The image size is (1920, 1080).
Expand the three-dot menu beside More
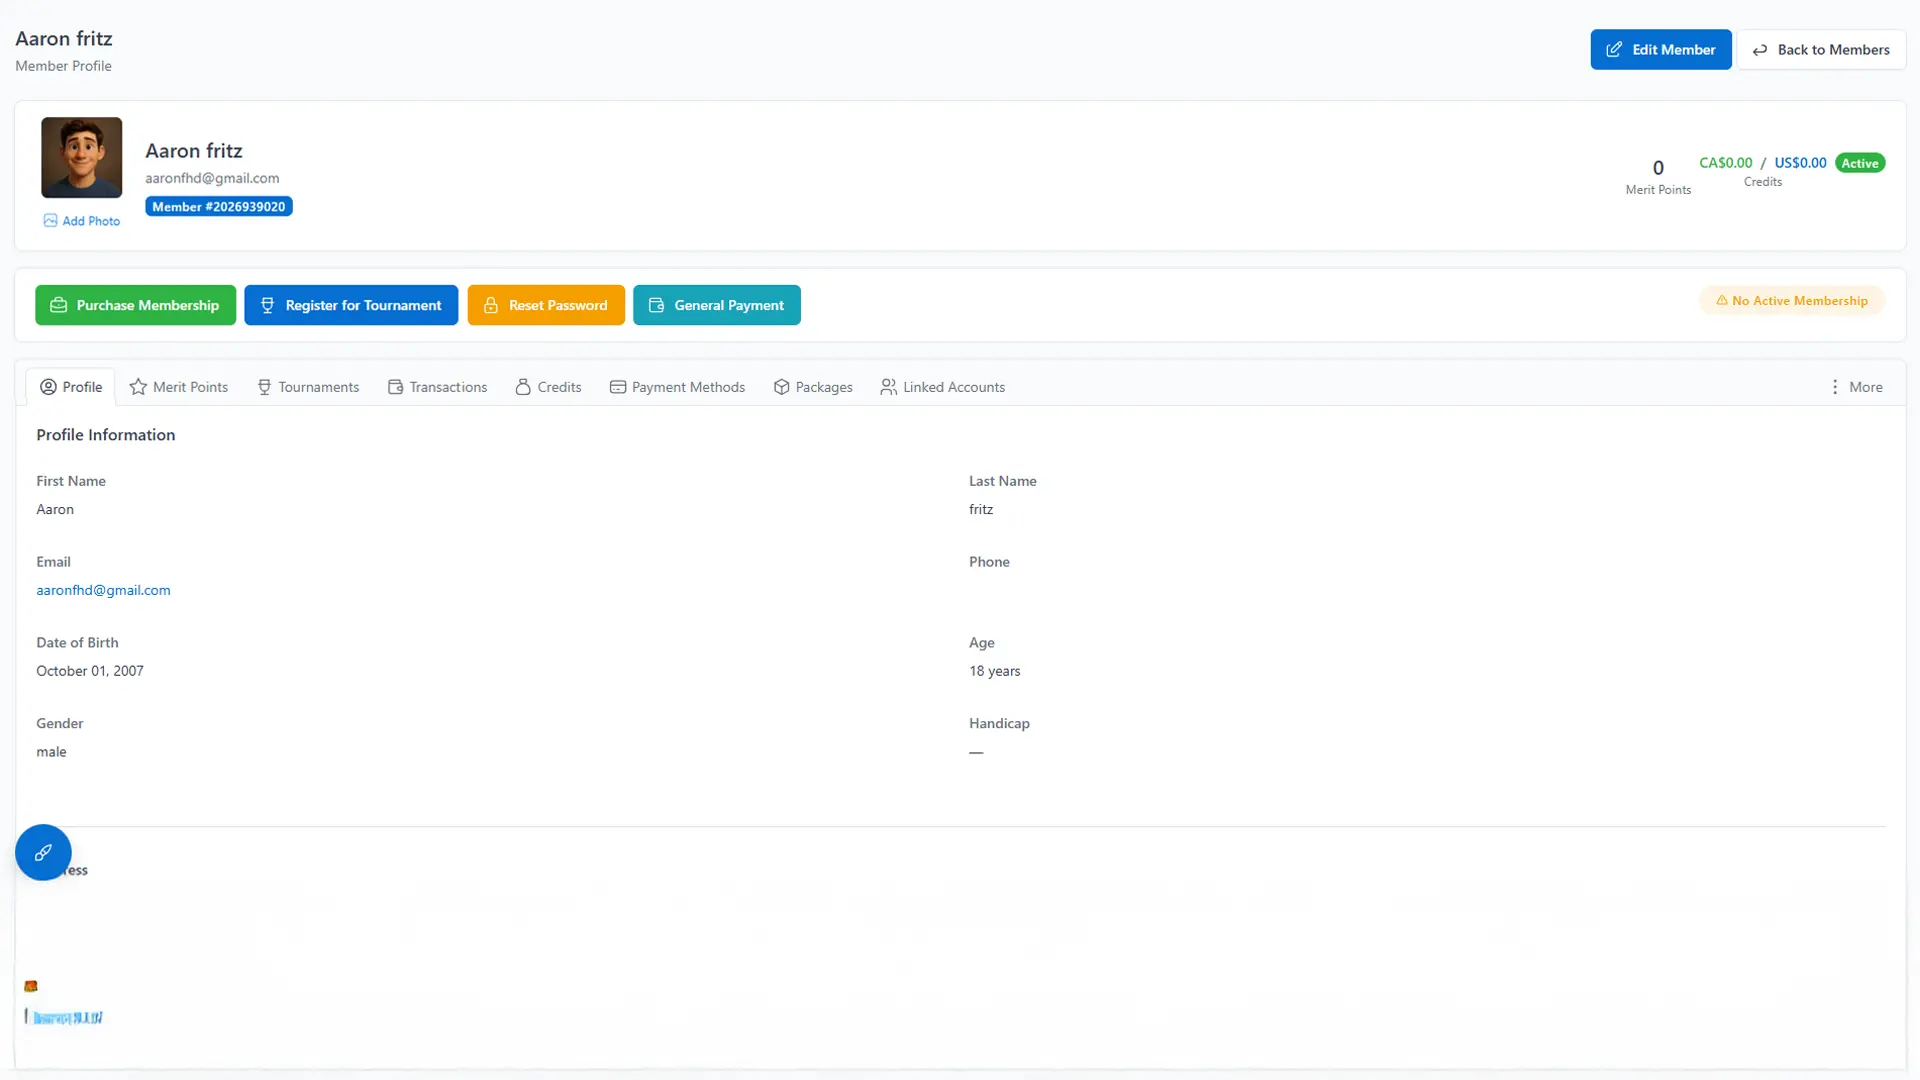pyautogui.click(x=1834, y=387)
